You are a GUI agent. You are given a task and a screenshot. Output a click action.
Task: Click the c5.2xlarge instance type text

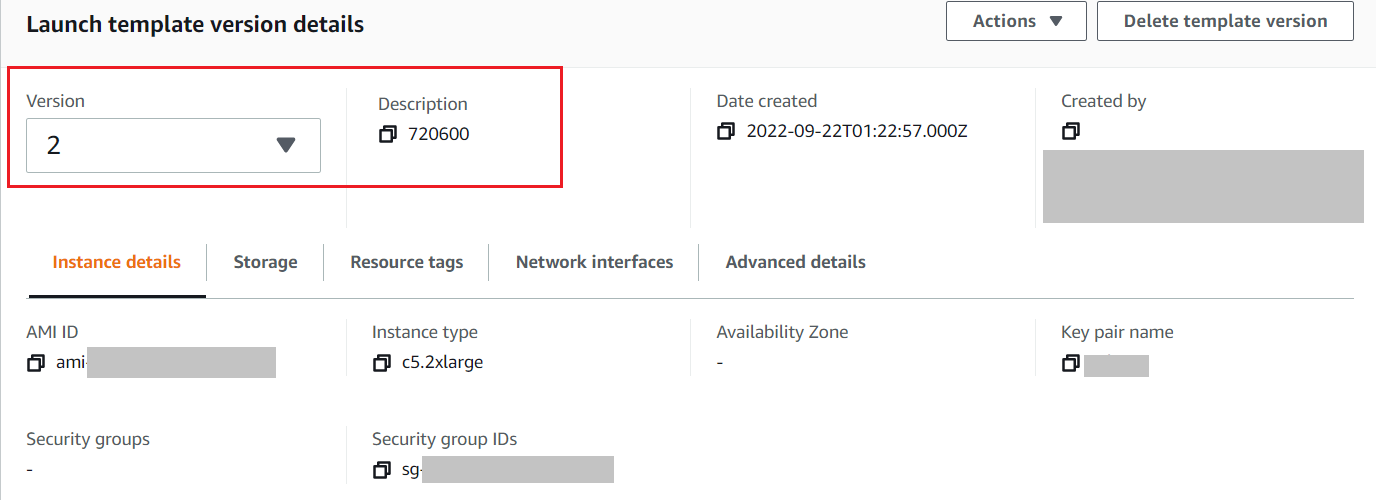click(x=442, y=362)
